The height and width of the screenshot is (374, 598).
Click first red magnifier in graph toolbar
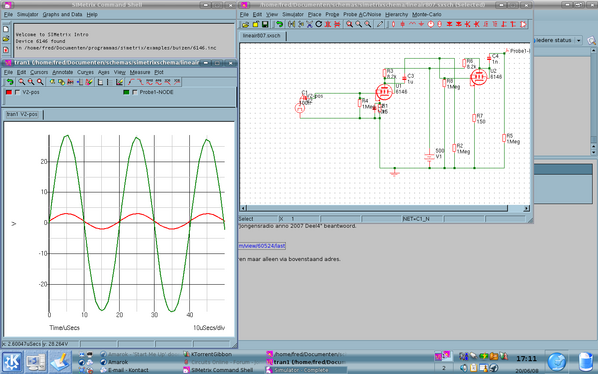(21, 82)
